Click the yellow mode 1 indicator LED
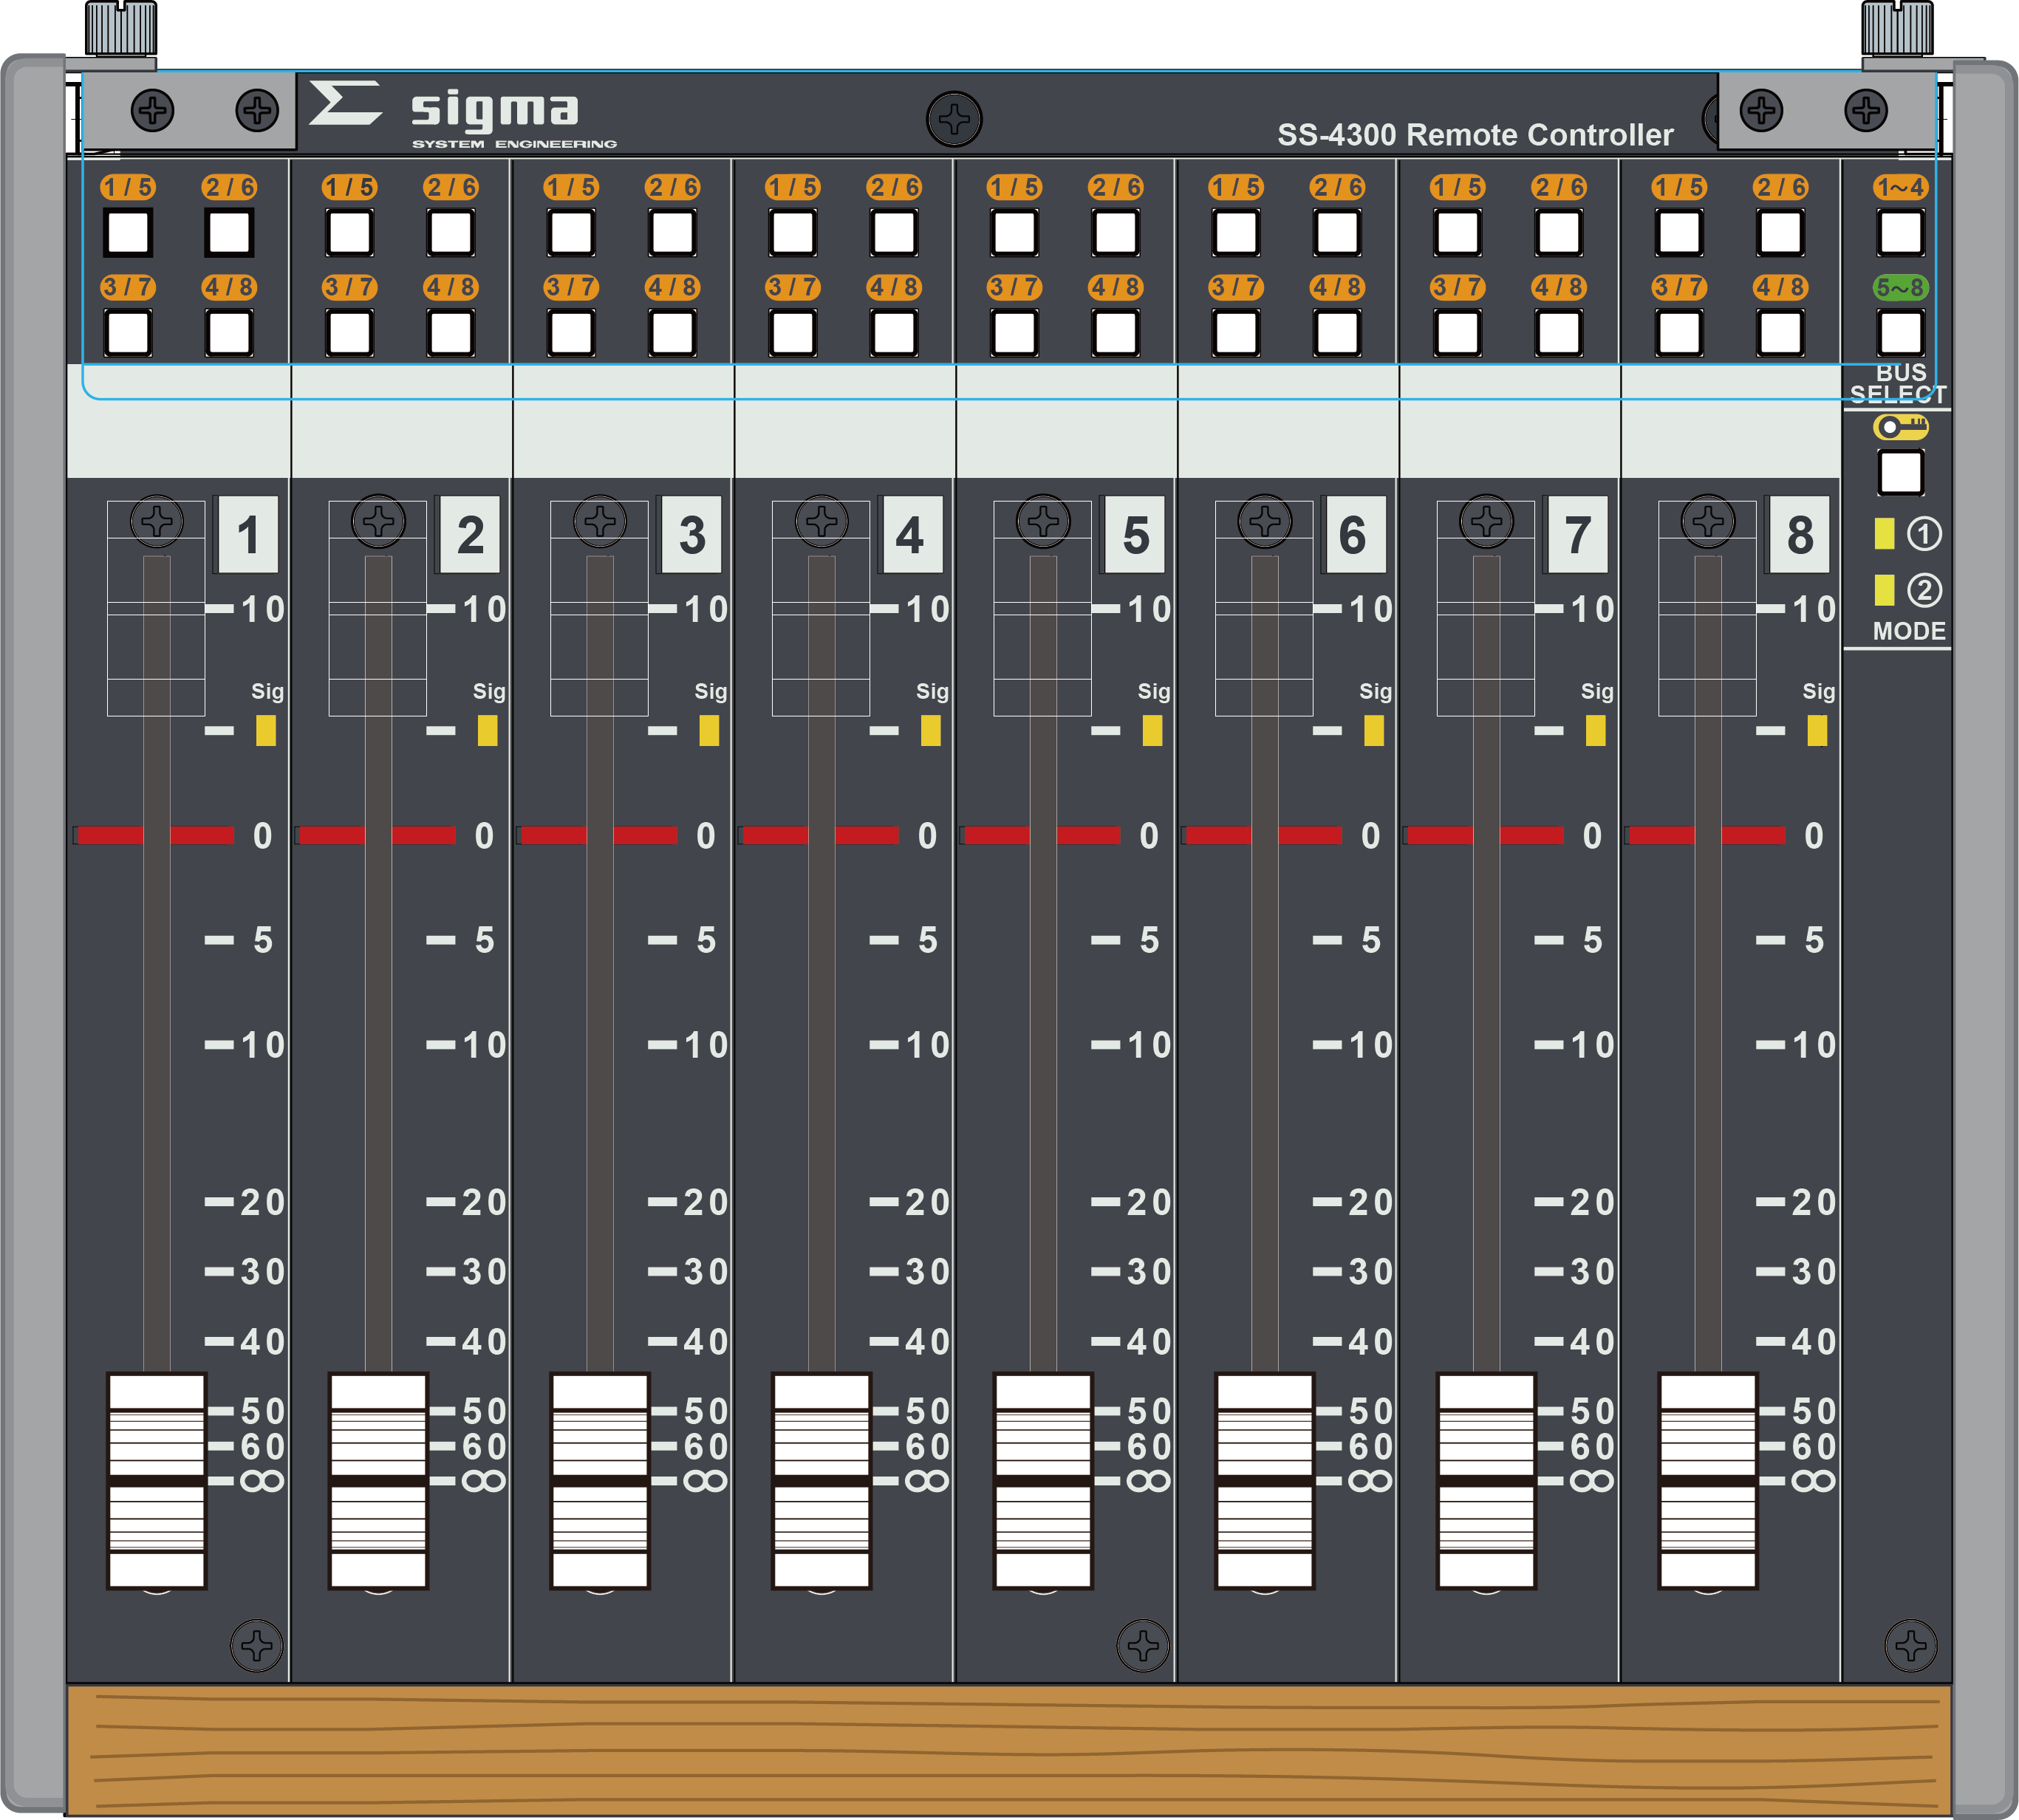The image size is (2019, 1820). pyautogui.click(x=1884, y=533)
